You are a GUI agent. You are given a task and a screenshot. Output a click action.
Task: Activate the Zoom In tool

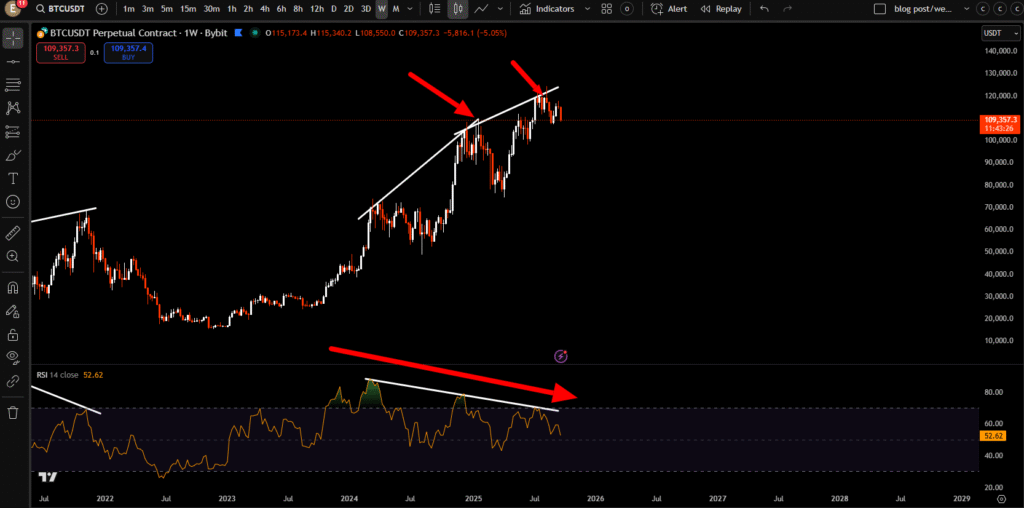coord(13,256)
